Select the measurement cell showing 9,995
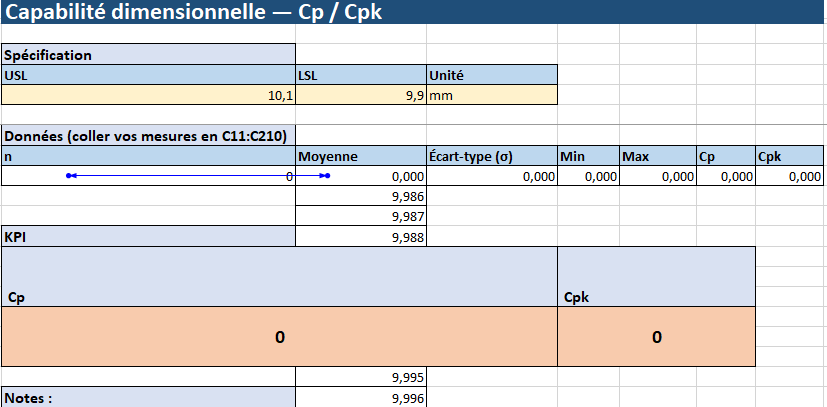 click(360, 377)
